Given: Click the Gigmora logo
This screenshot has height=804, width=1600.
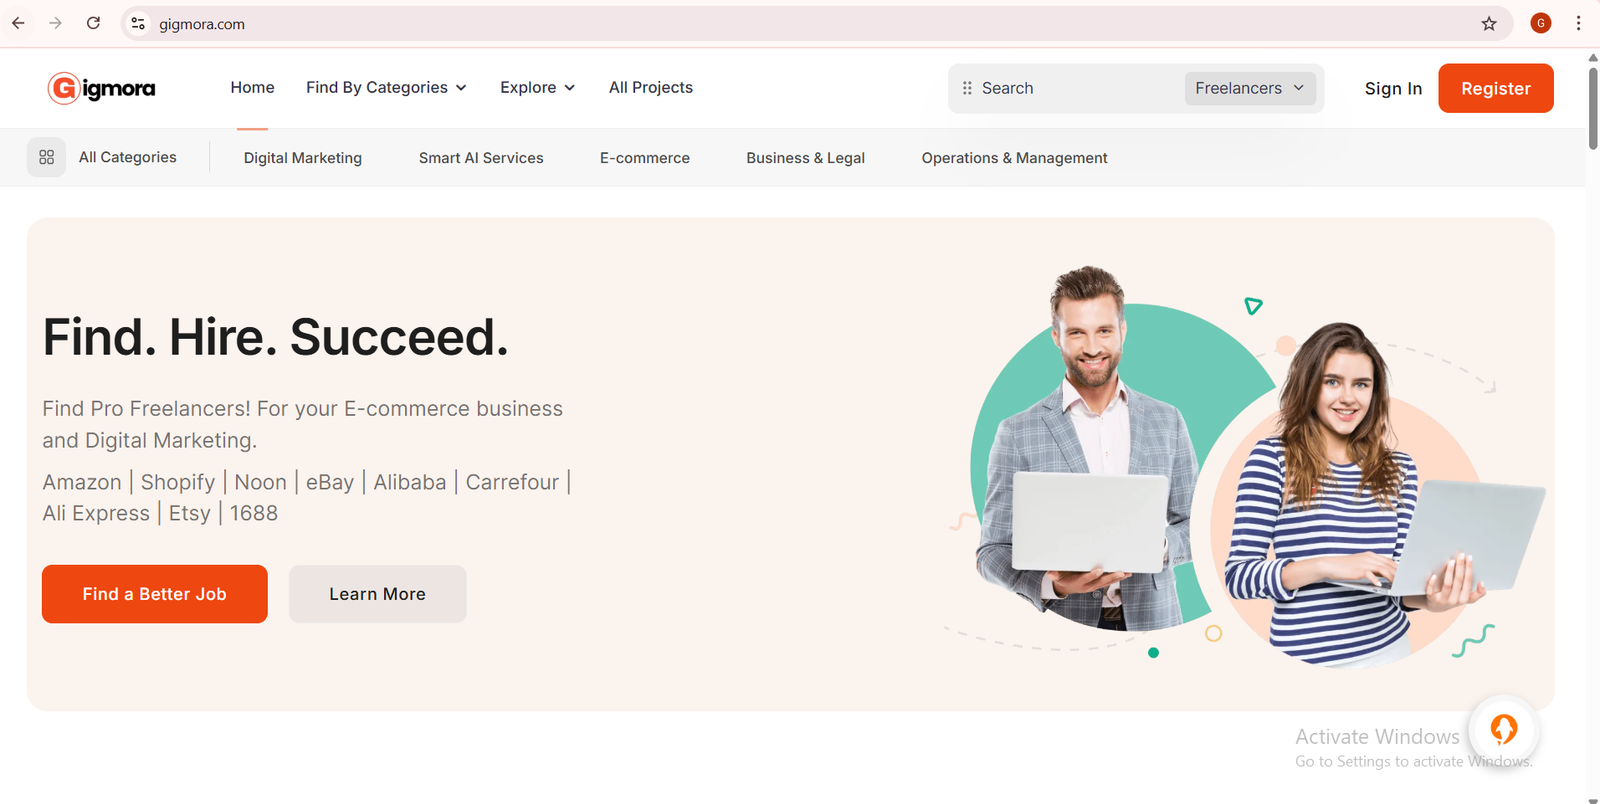Looking at the screenshot, I should 101,88.
